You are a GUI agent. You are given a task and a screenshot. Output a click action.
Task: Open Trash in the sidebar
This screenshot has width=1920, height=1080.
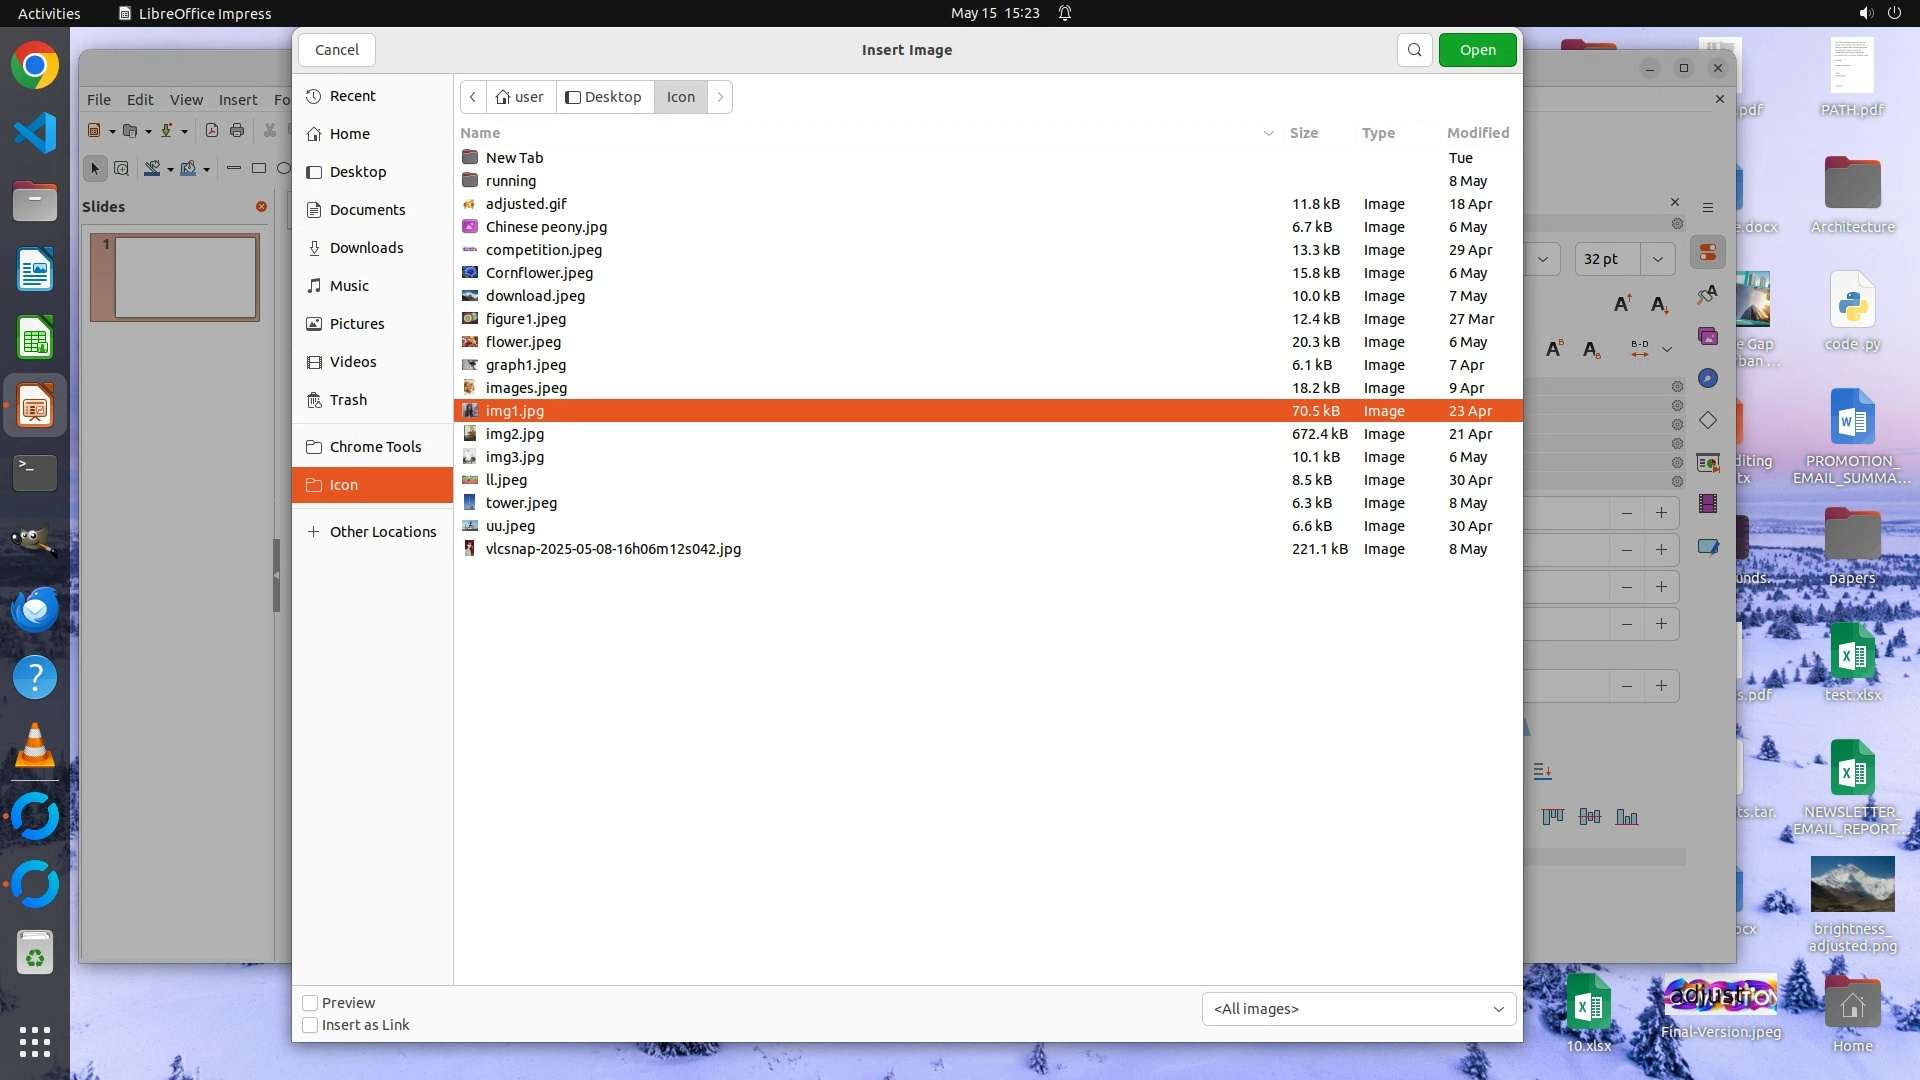pos(348,400)
